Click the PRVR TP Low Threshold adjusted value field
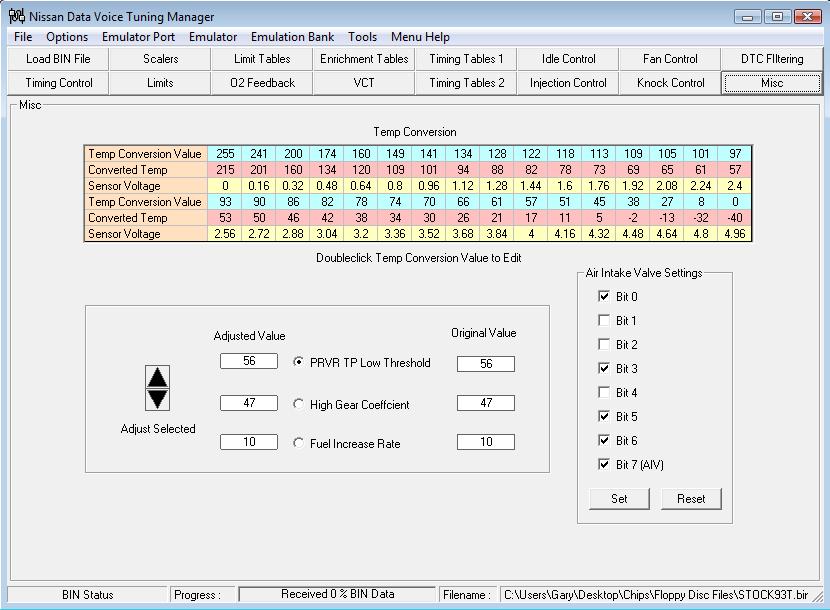Screen dimensions: 830x610 [x=248, y=362]
